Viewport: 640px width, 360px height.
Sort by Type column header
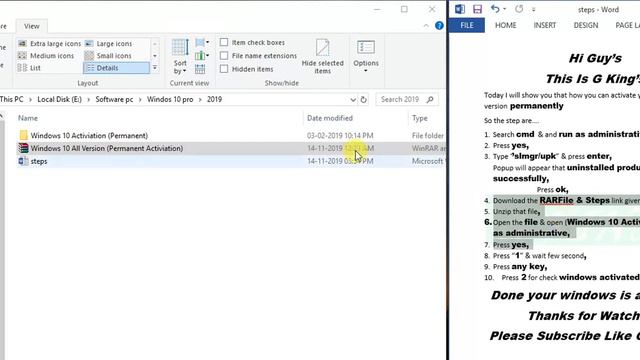pyautogui.click(x=420, y=118)
